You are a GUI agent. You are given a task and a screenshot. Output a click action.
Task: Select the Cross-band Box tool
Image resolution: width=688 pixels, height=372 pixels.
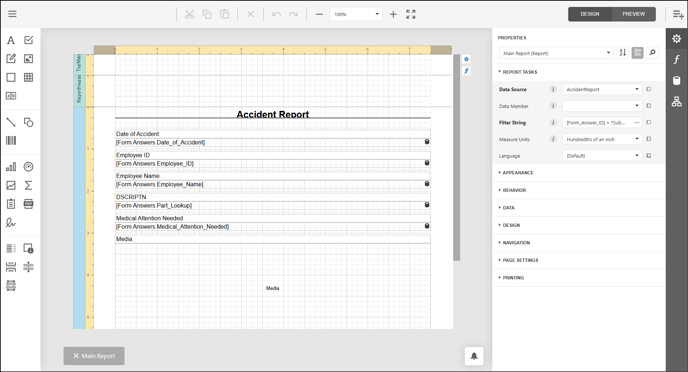click(x=11, y=286)
